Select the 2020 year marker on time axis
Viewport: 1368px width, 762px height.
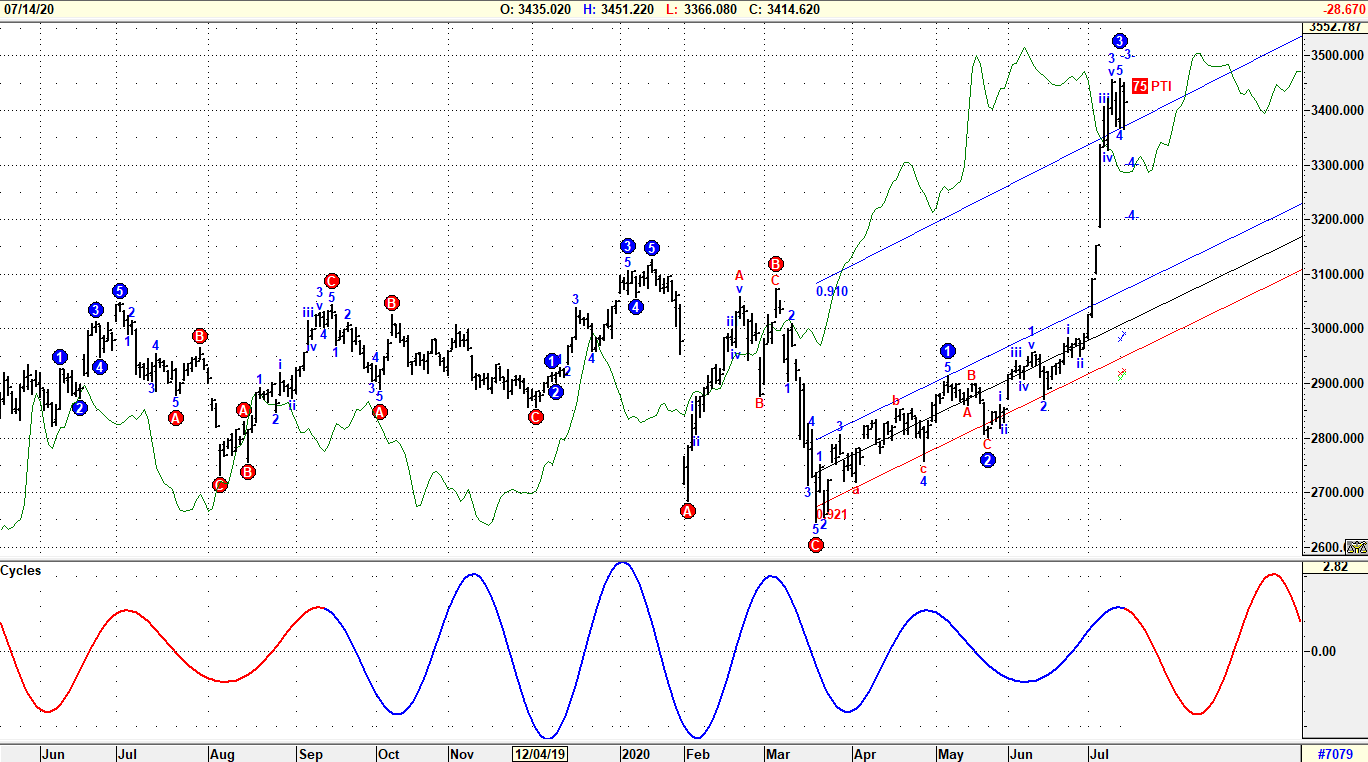click(x=635, y=754)
